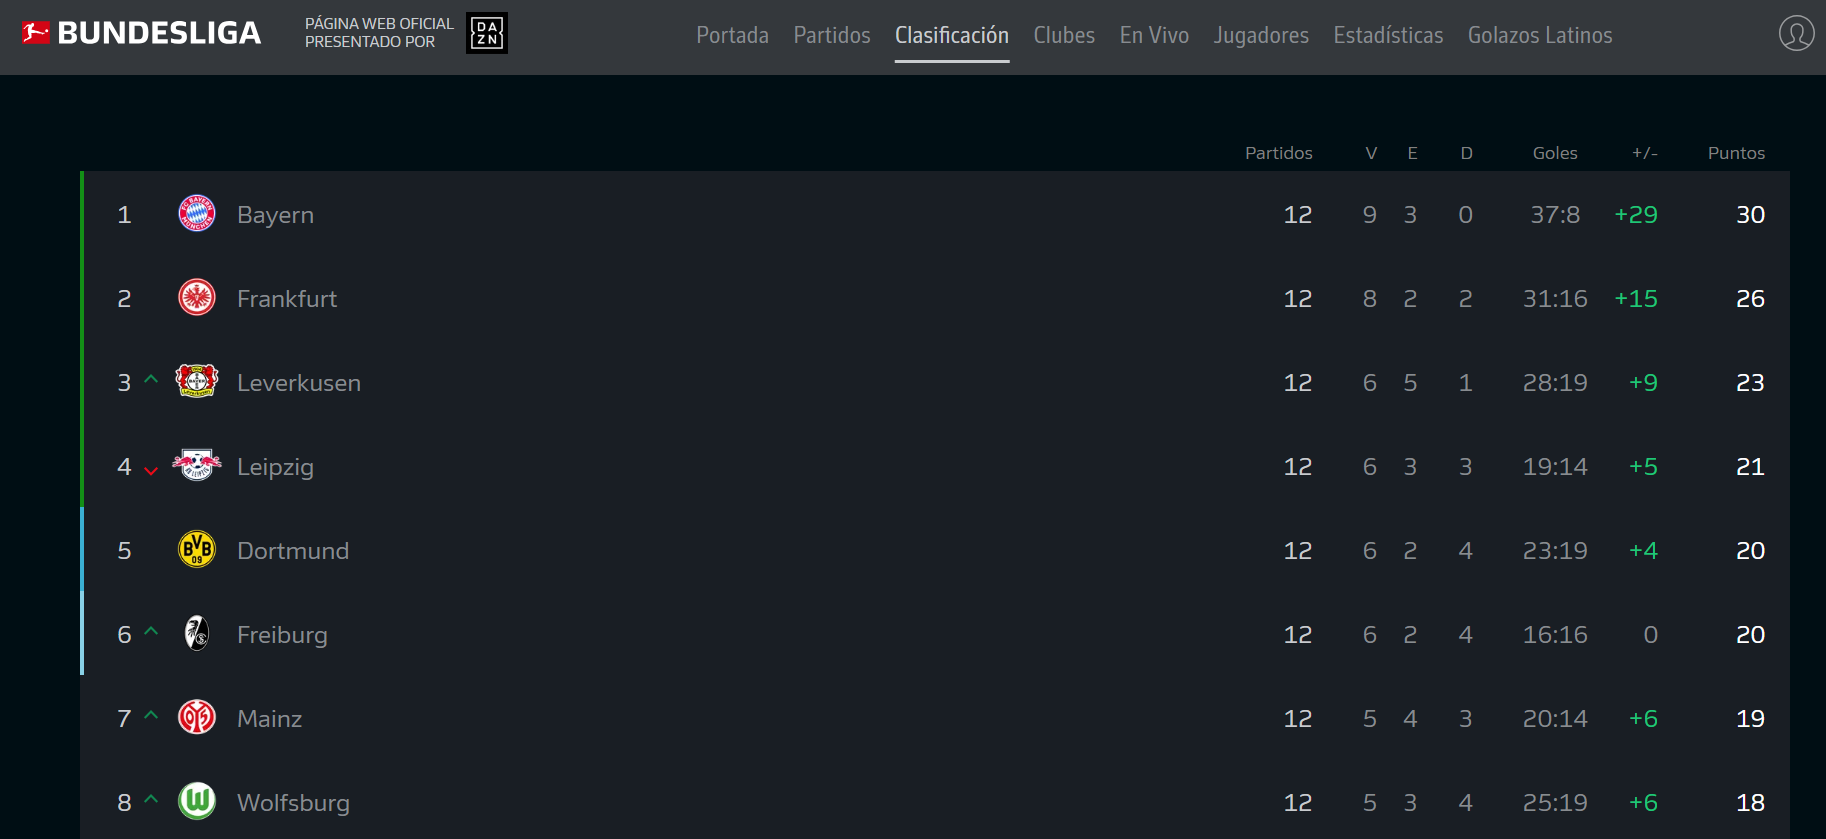Open the user account profile icon
Image resolution: width=1826 pixels, height=839 pixels.
coord(1796,33)
